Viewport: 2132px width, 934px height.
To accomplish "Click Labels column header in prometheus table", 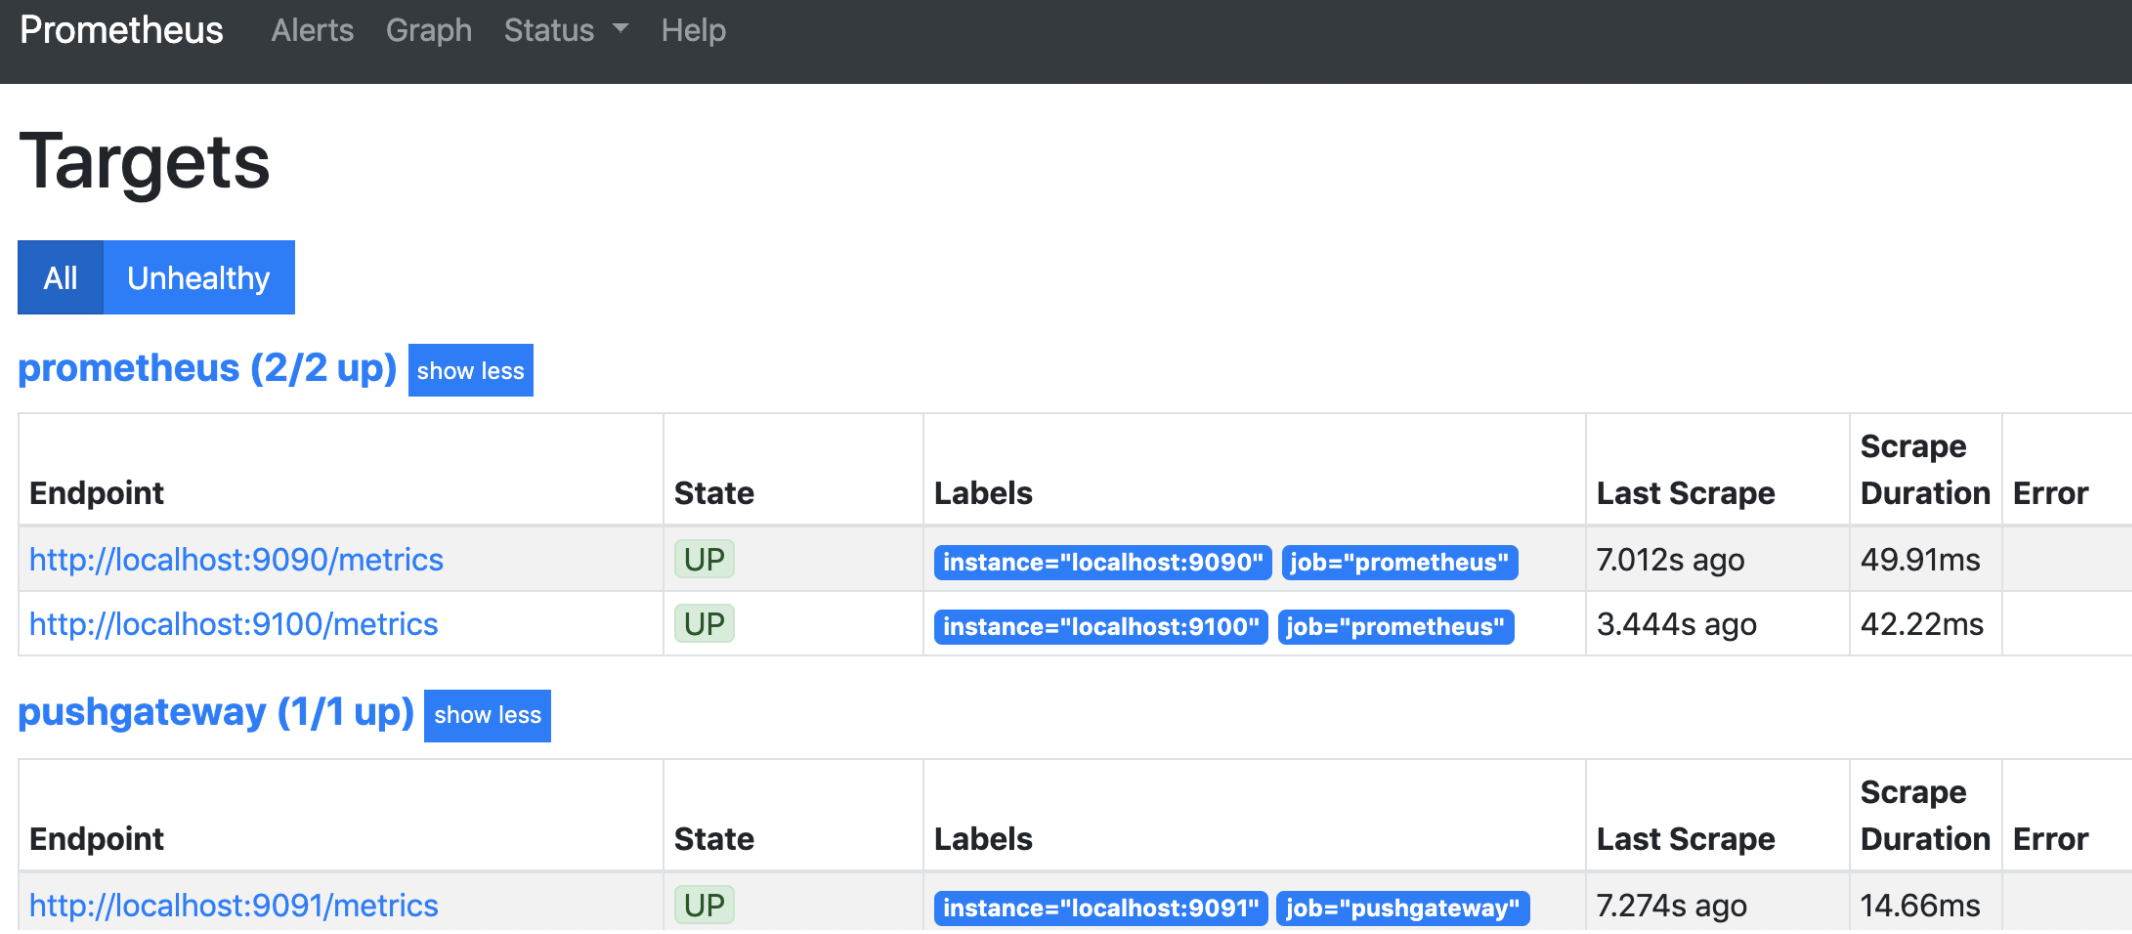I will pyautogui.click(x=983, y=493).
